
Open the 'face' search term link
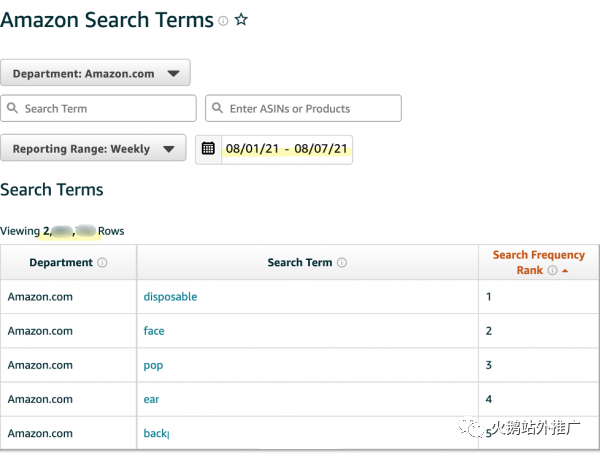tap(154, 331)
